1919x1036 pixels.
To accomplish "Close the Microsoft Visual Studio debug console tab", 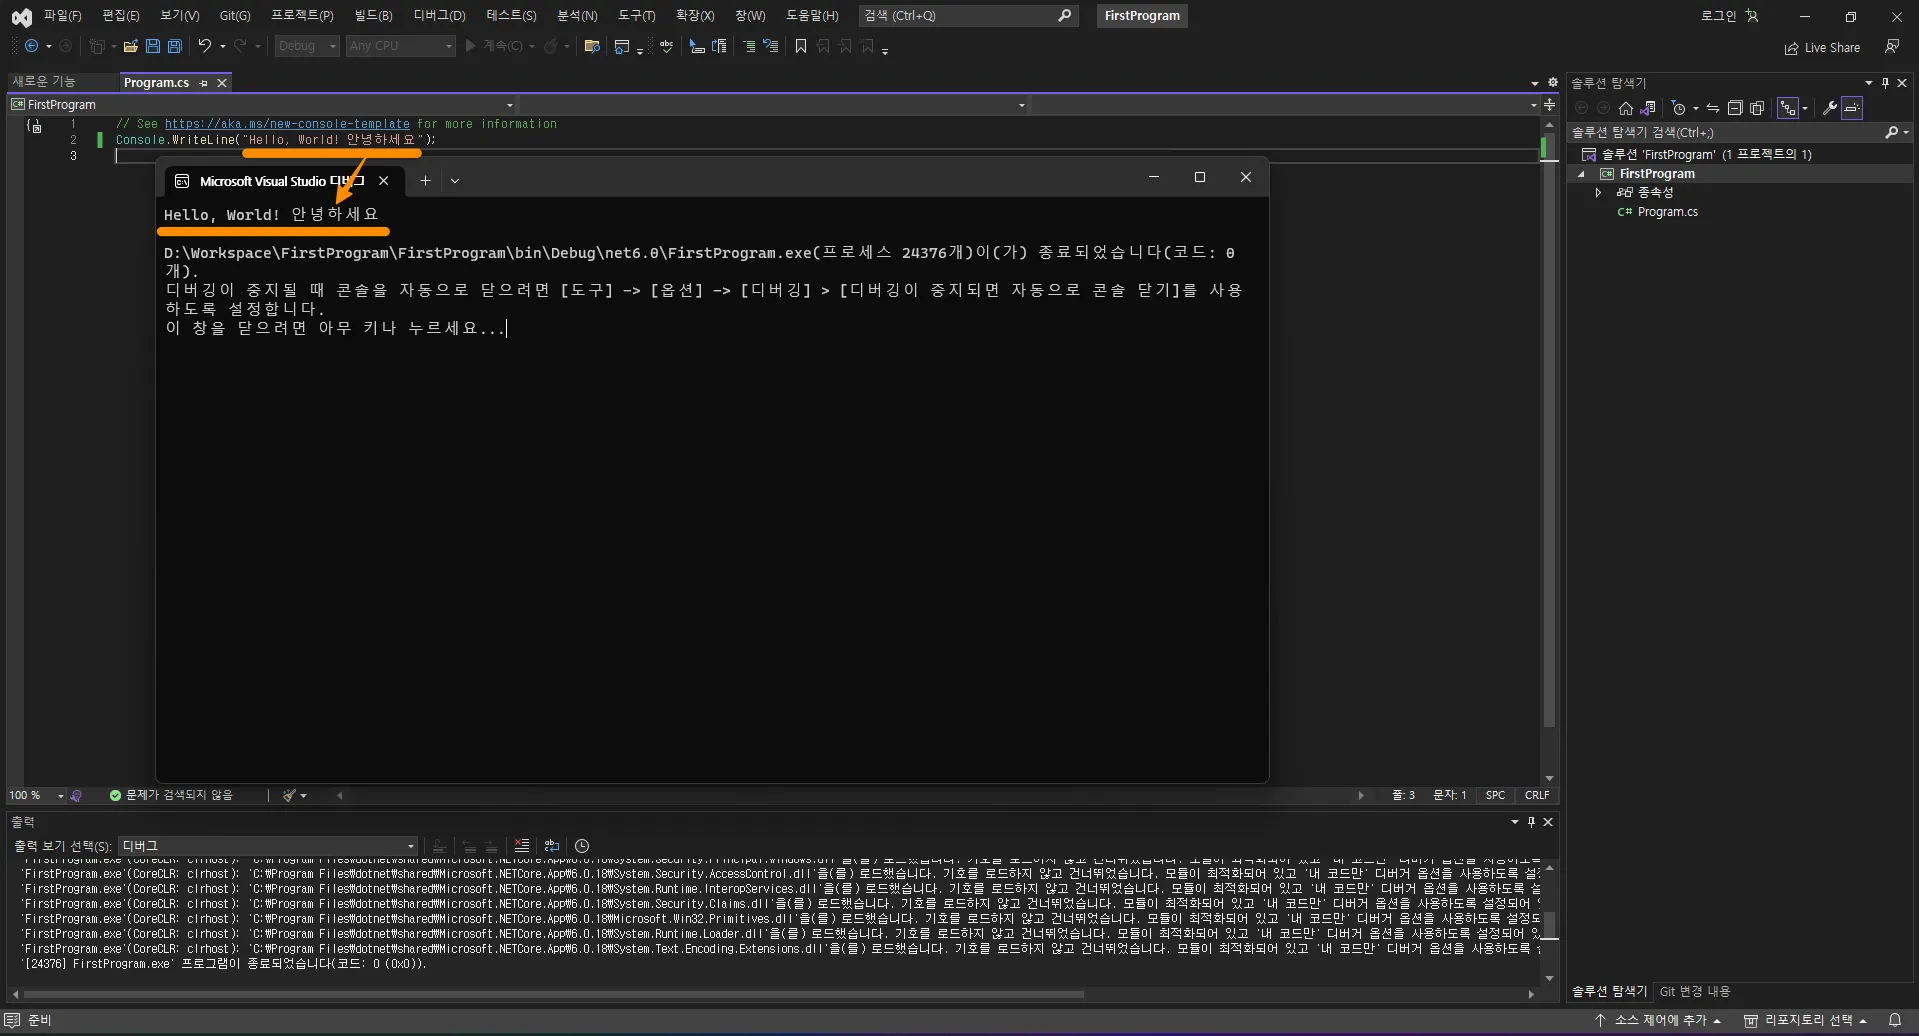I will coord(384,181).
